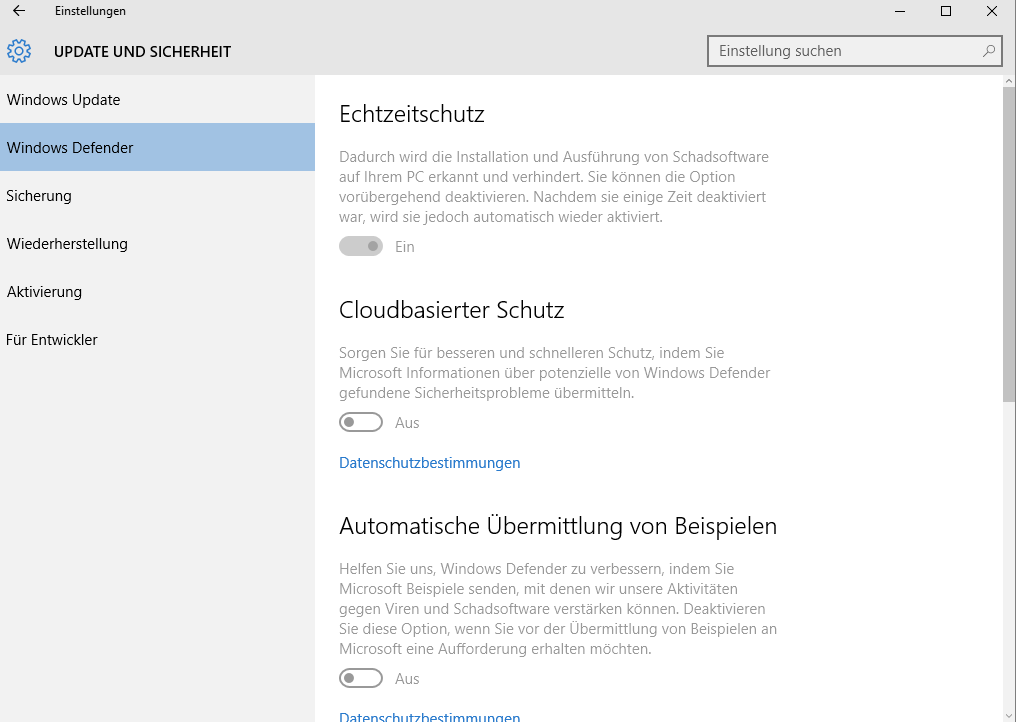Turn on Automatische Übermittlung von Beispielen switch
Viewport: 1016px width, 722px height.
[x=361, y=679]
